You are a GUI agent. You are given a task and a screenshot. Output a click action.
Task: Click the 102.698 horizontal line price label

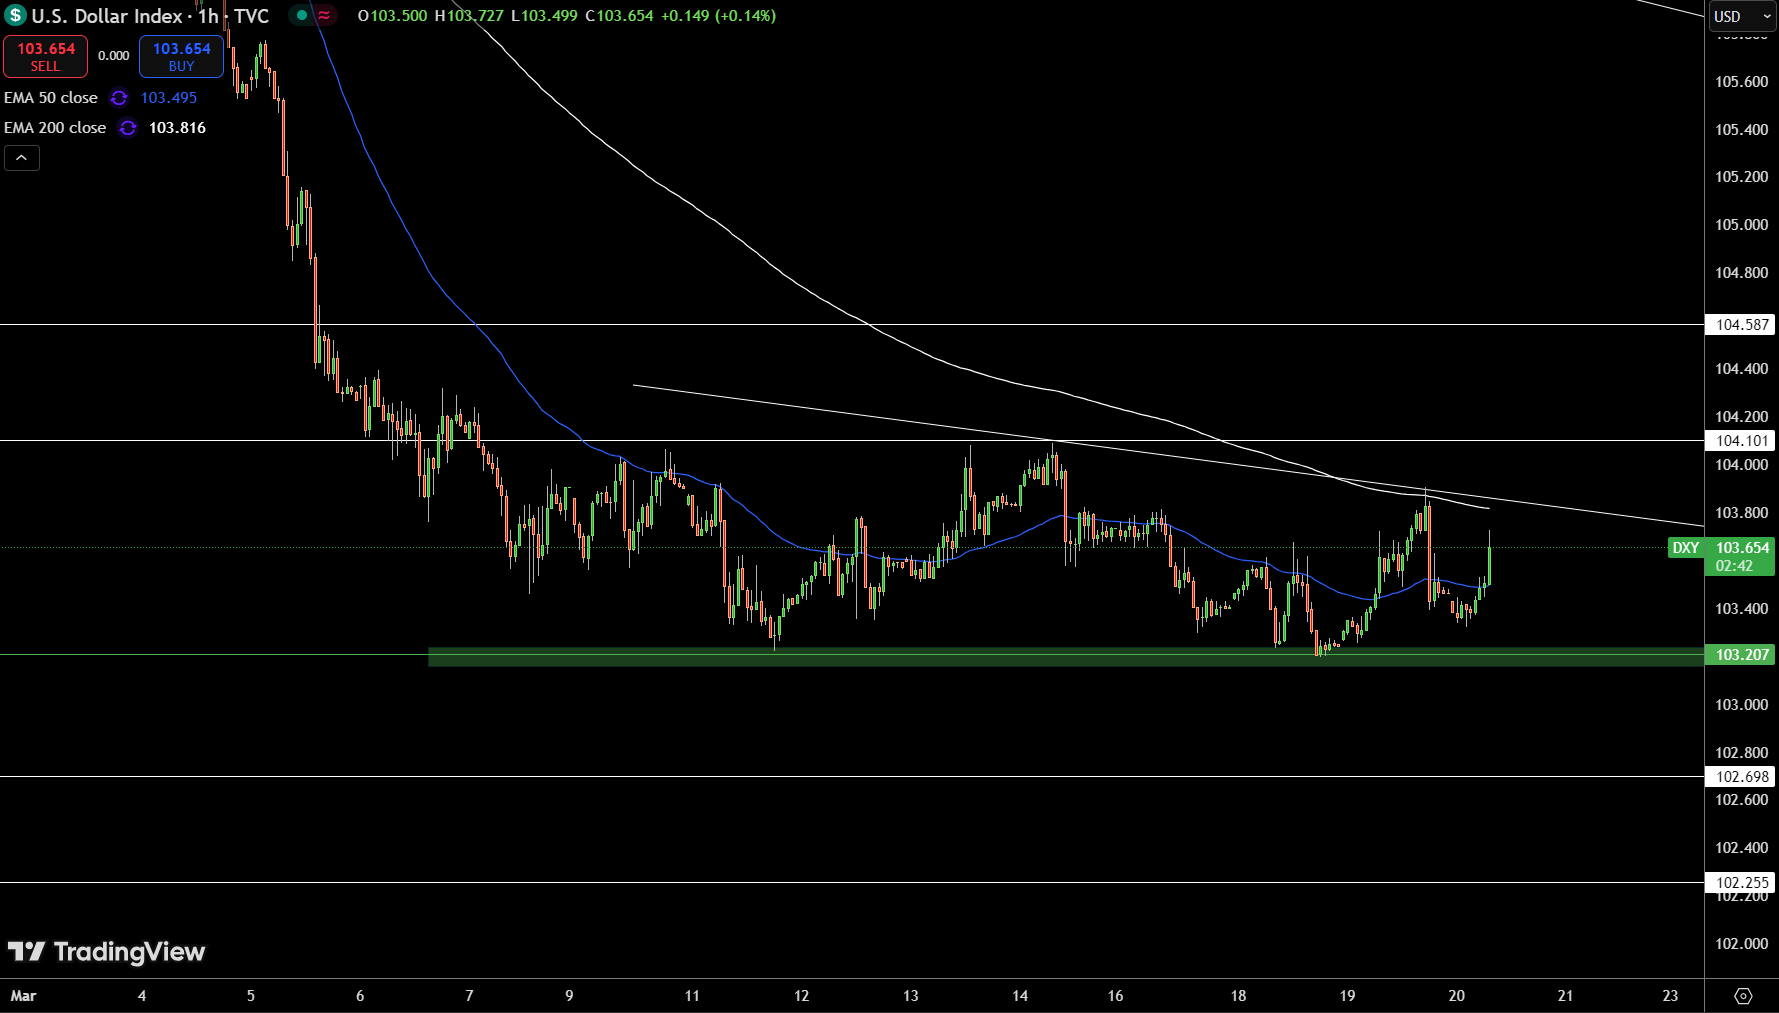[x=1740, y=777]
